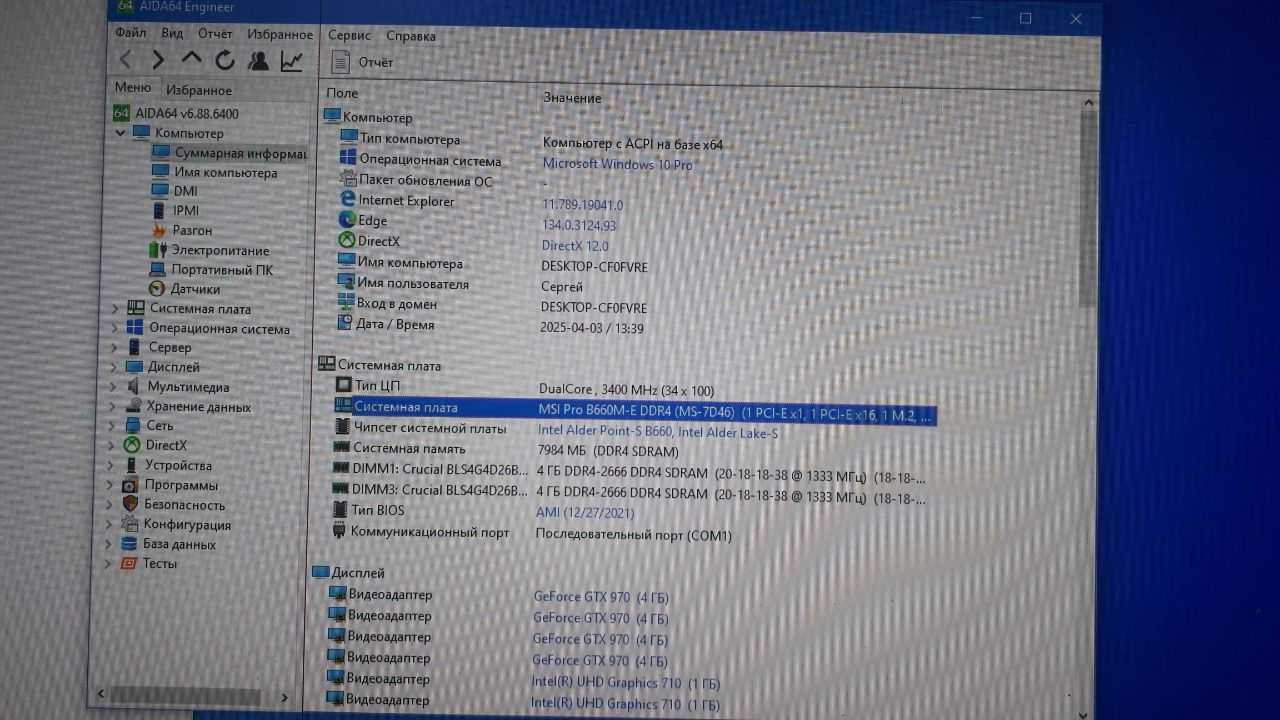Screen dimensions: 1280x720
Task: Open Электропитание in the tree
Action: click(220, 250)
